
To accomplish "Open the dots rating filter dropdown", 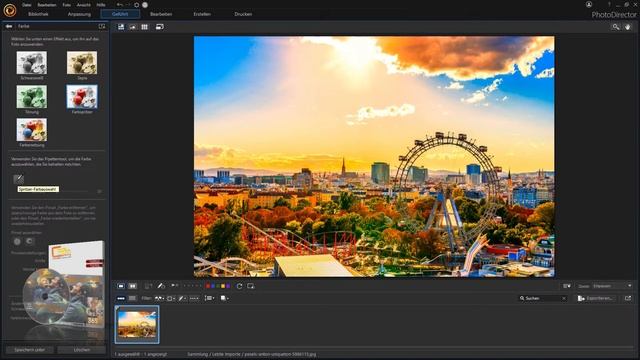I will click(x=194, y=298).
